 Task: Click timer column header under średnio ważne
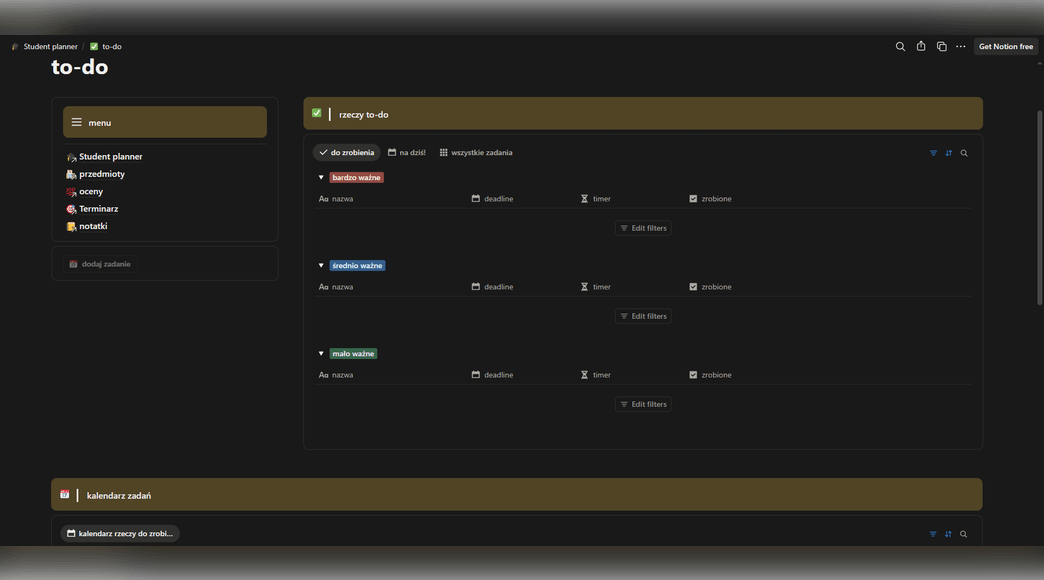(595, 286)
